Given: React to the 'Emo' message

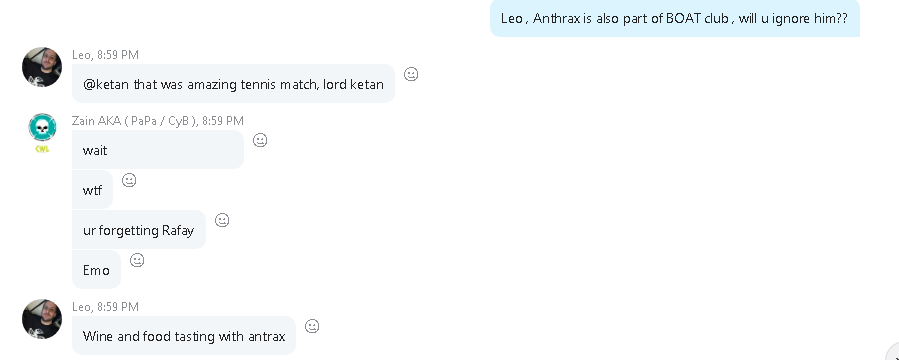Looking at the screenshot, I should click(137, 260).
